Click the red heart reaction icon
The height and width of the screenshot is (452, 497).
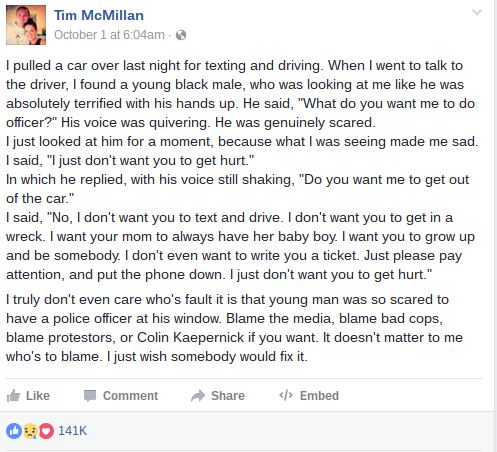click(x=46, y=431)
